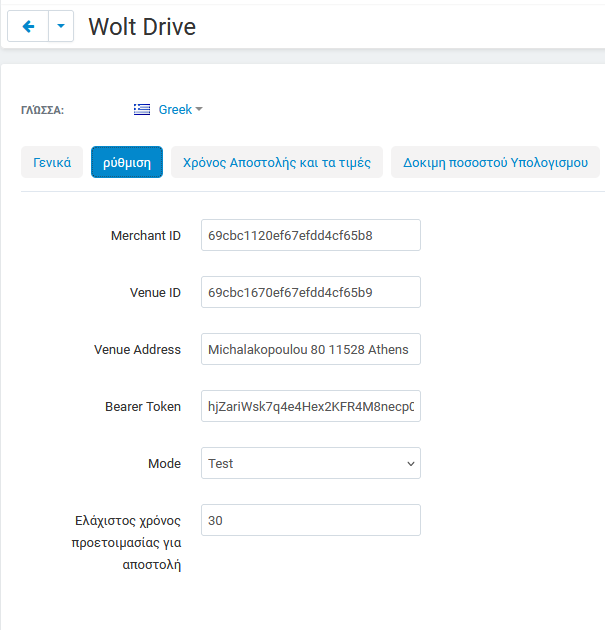605x630 pixels.
Task: Expand the Mode dropdown showing Test
Action: click(x=311, y=463)
